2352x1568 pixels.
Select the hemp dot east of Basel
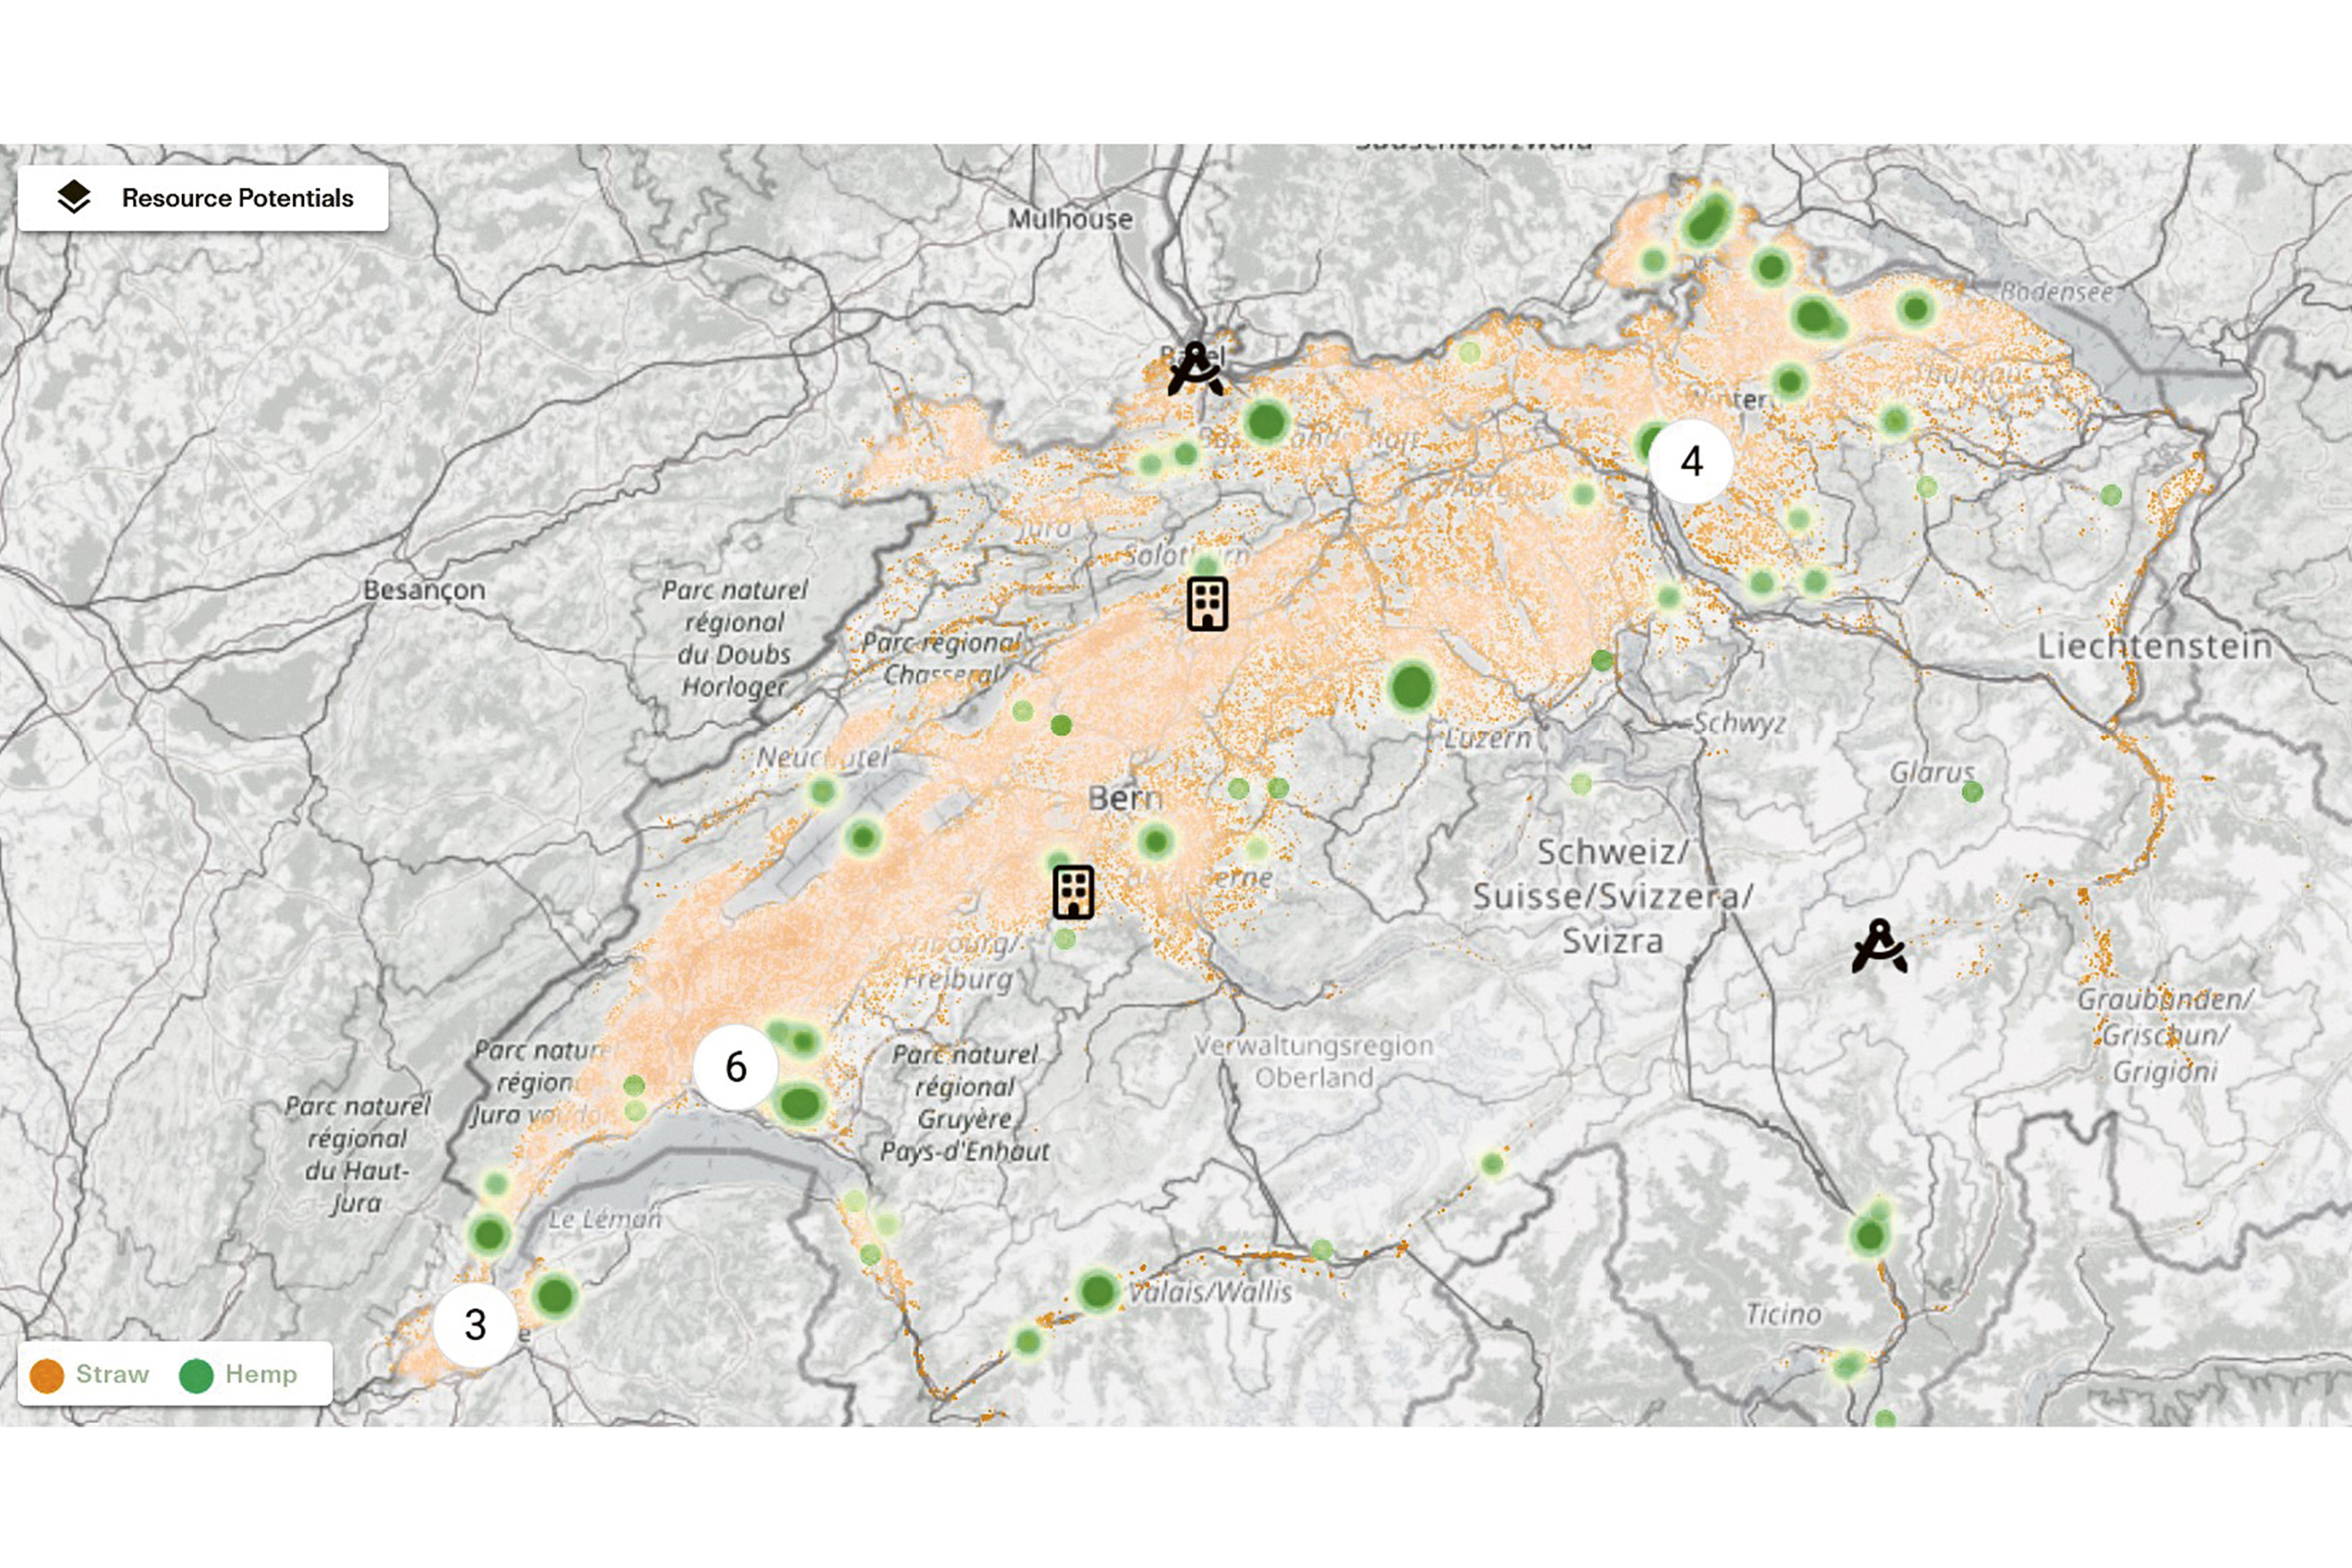pyautogui.click(x=1266, y=421)
